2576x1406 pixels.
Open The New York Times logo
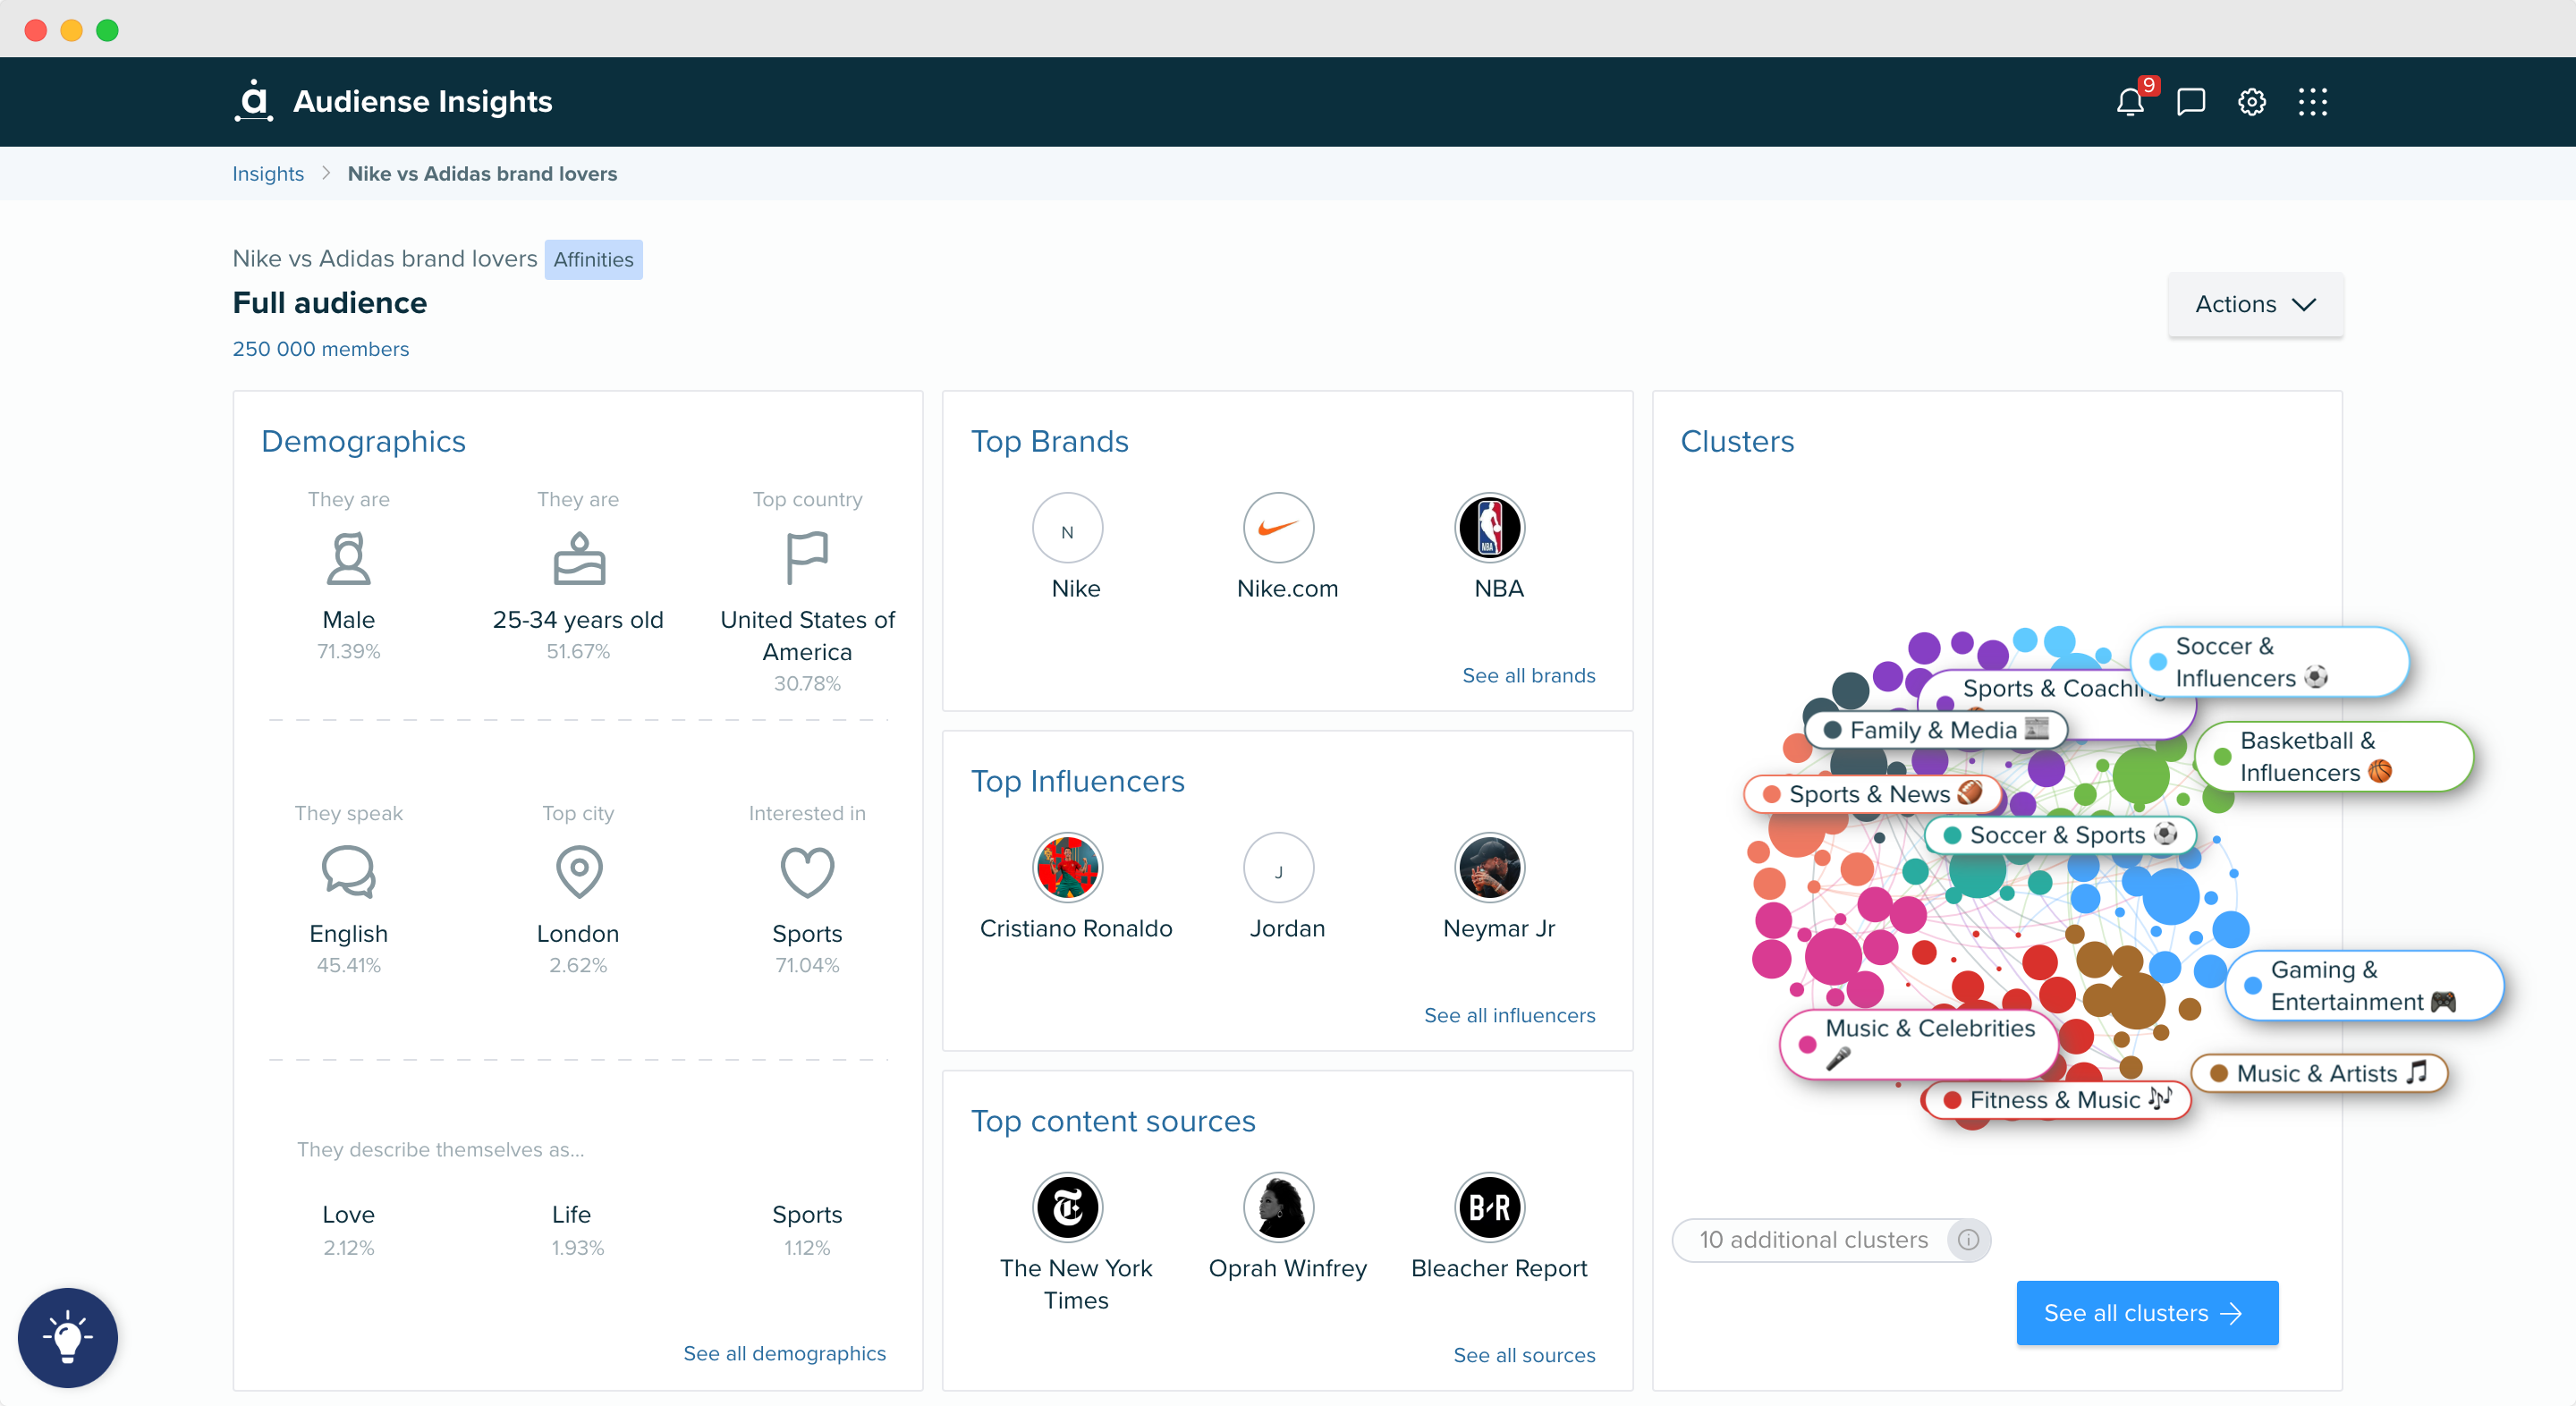[x=1067, y=1208]
